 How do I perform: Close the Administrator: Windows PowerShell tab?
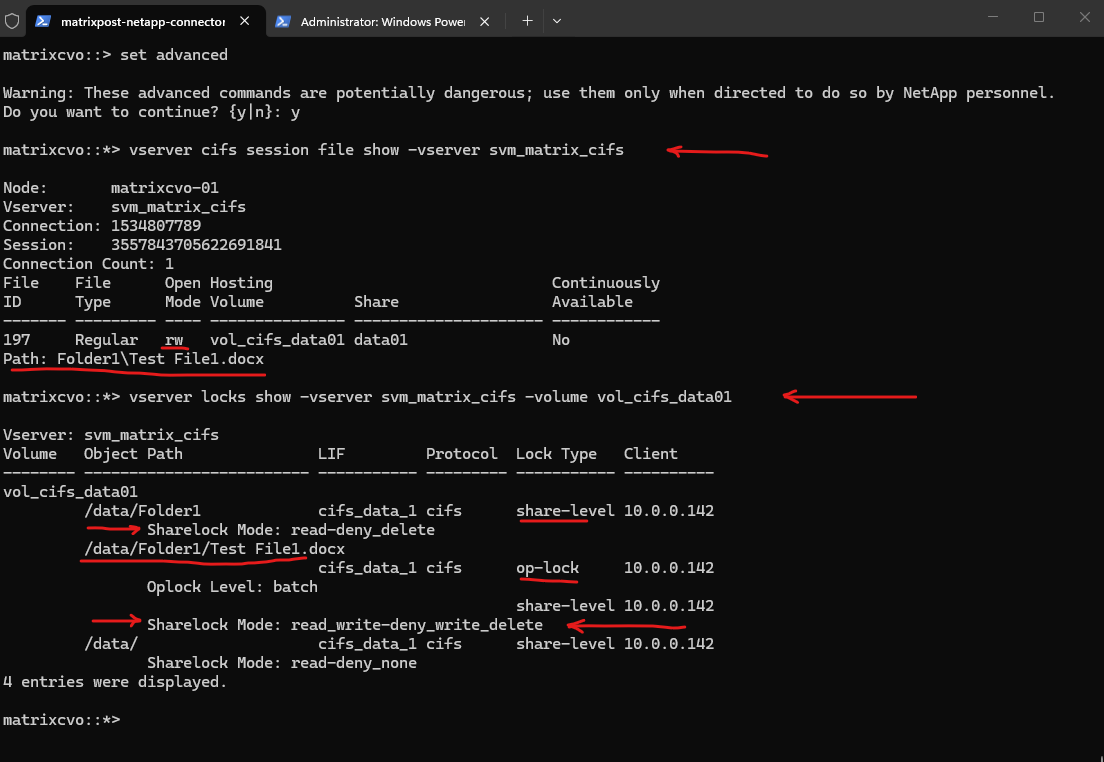pyautogui.click(x=484, y=21)
